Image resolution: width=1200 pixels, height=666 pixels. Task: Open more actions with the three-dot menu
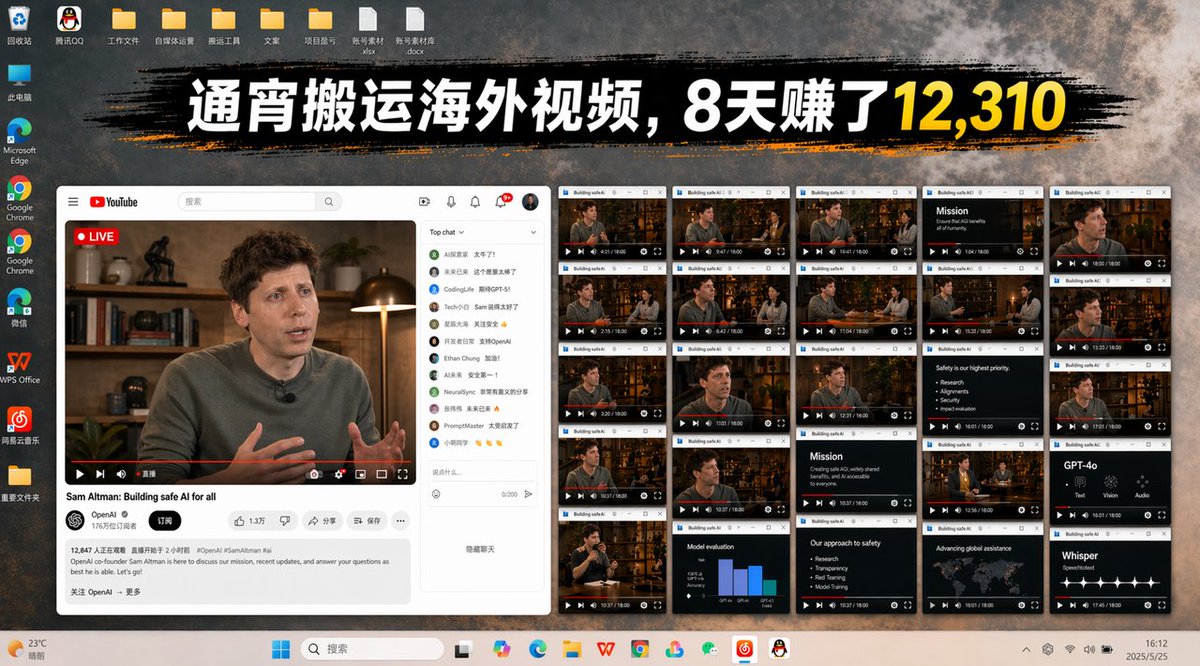pyautogui.click(x=400, y=520)
